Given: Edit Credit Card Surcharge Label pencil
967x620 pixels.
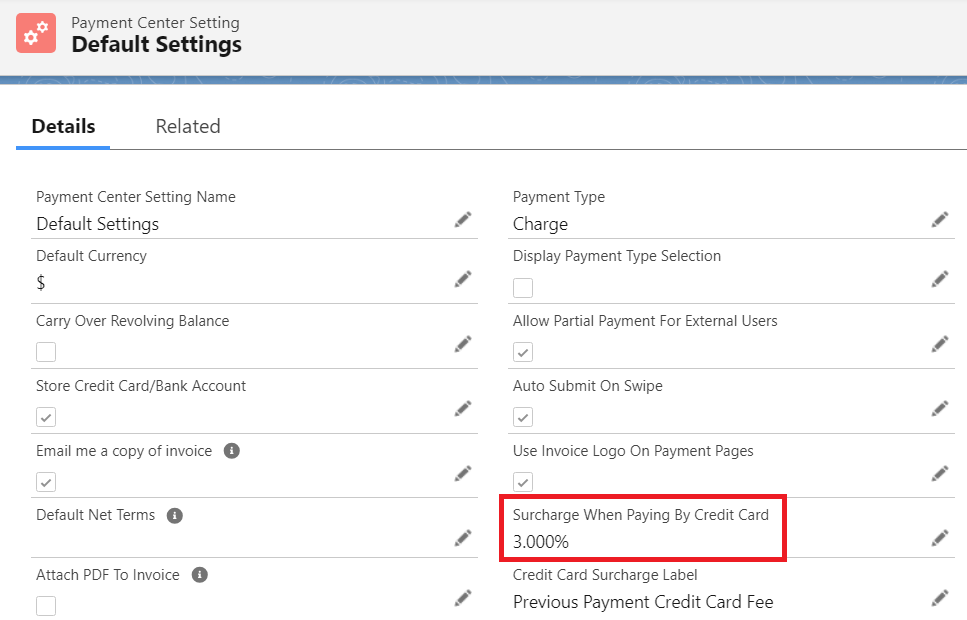Looking at the screenshot, I should click(939, 598).
